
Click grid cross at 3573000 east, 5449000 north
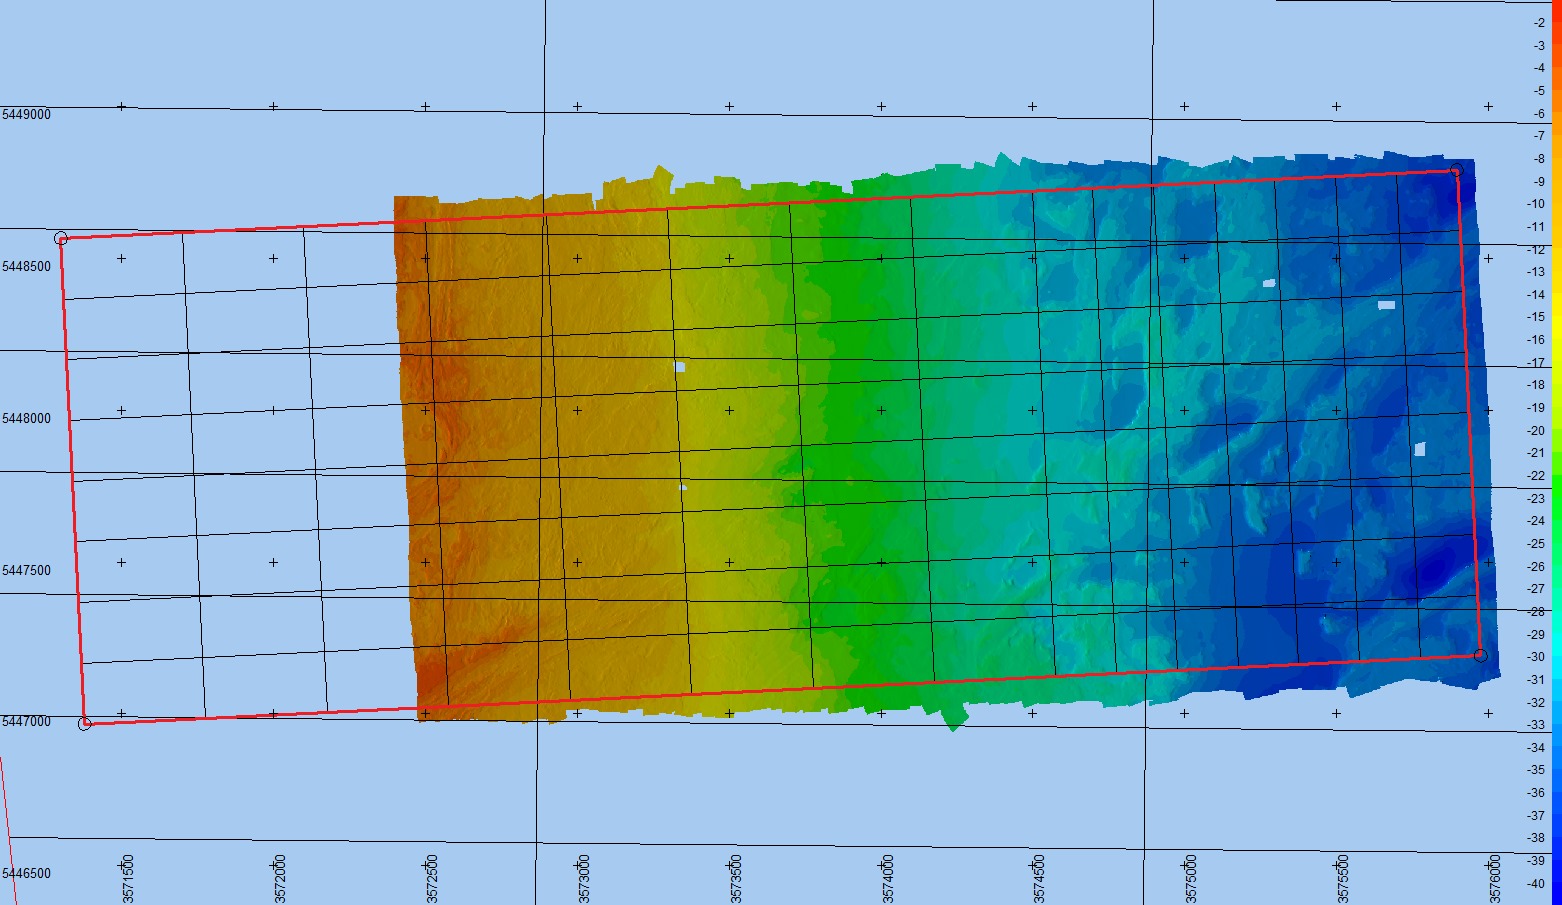coord(577,106)
